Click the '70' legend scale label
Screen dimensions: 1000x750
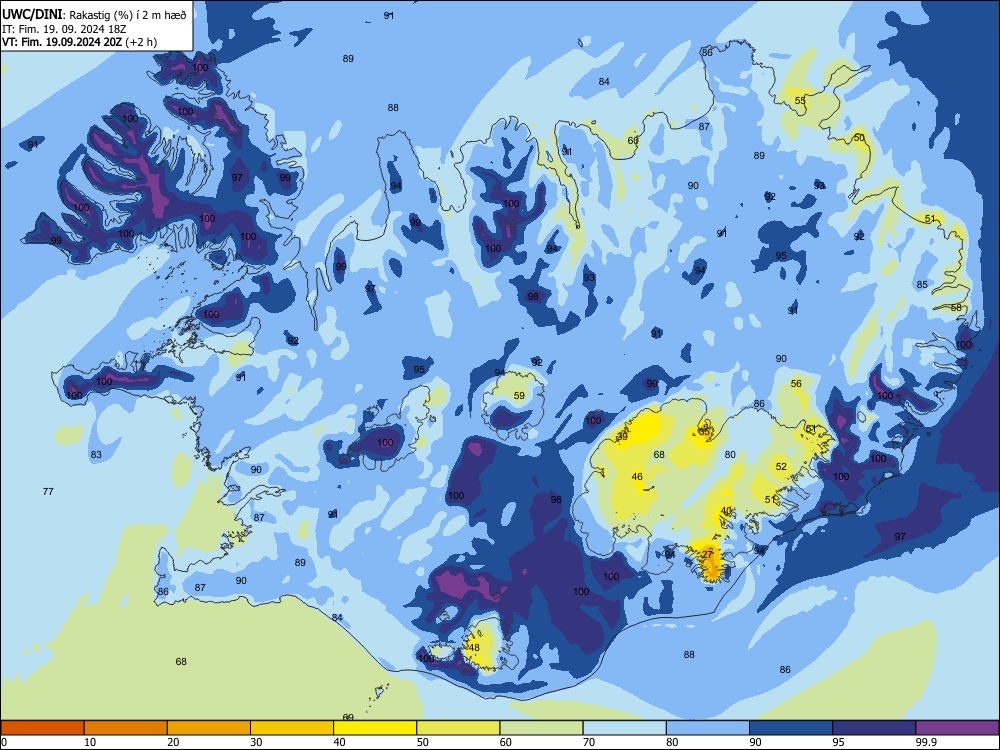589,742
